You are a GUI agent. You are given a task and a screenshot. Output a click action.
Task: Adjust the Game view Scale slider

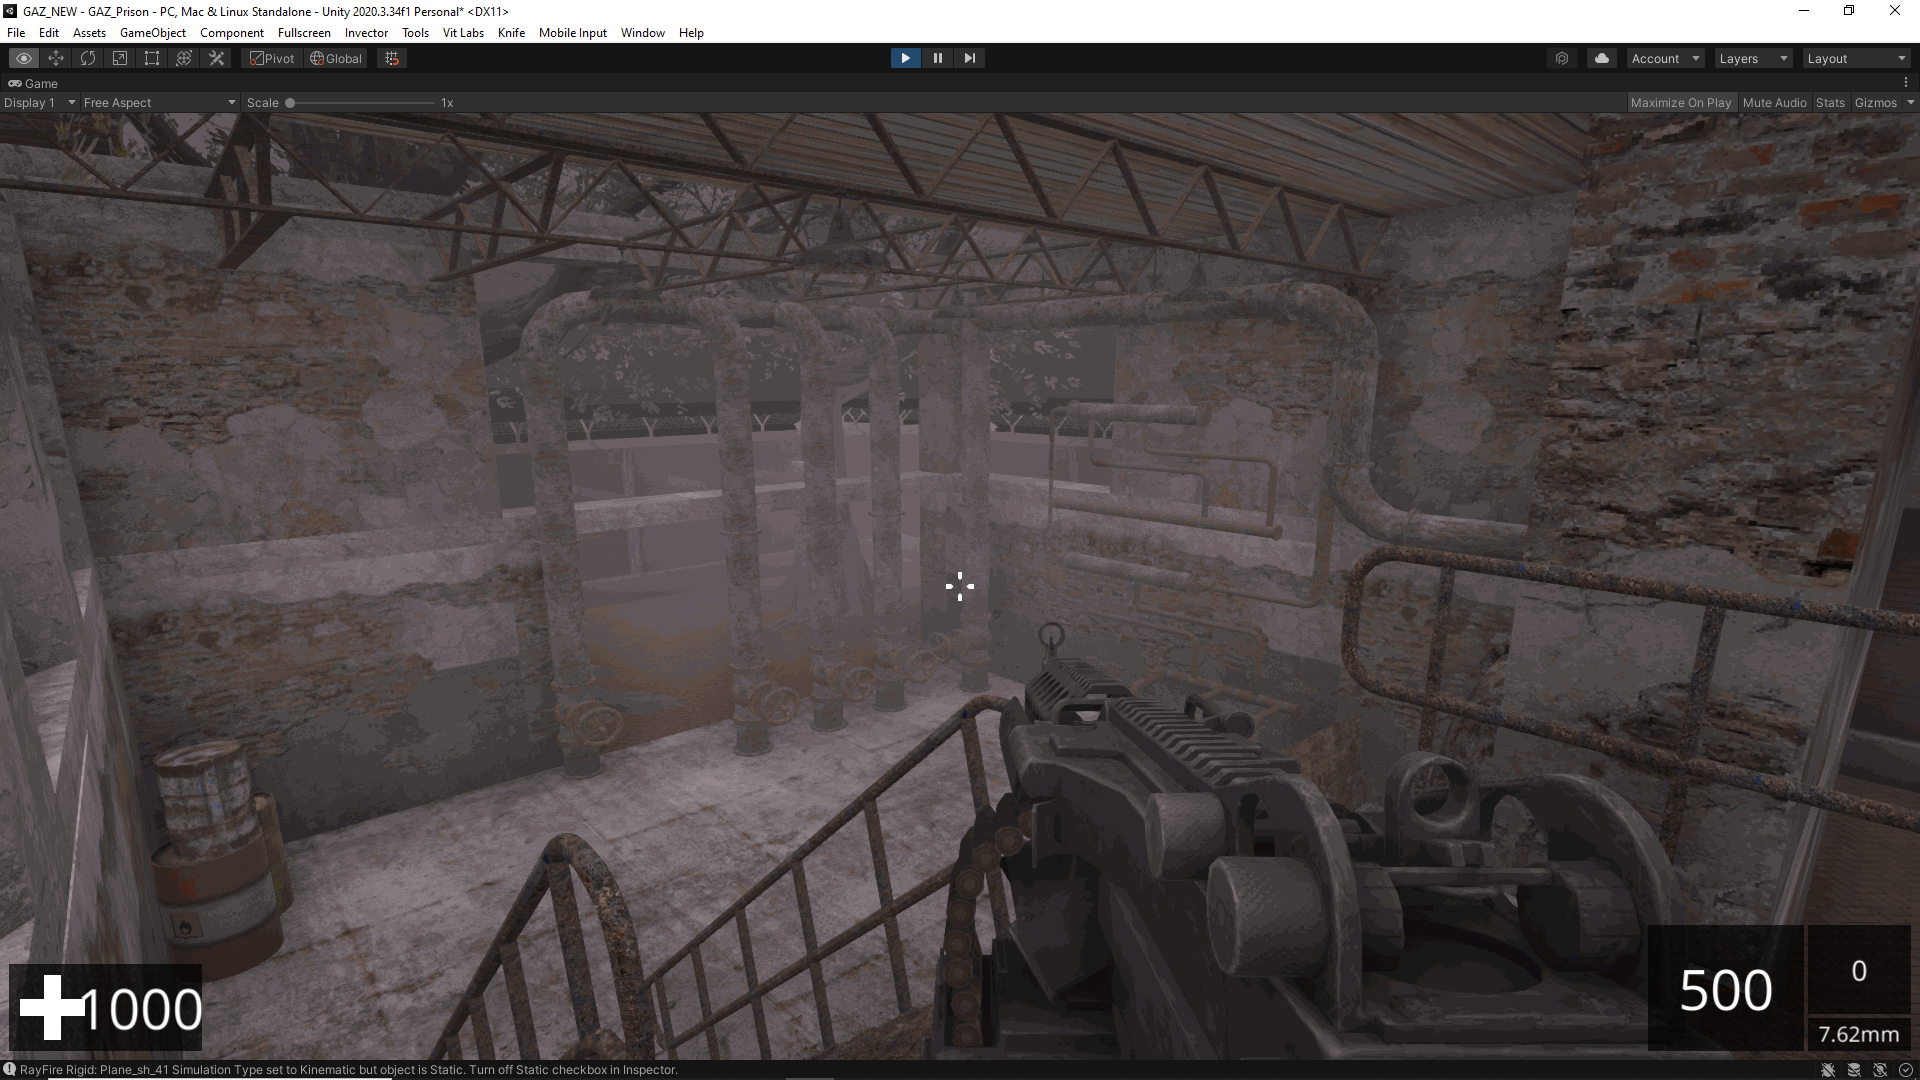point(361,102)
